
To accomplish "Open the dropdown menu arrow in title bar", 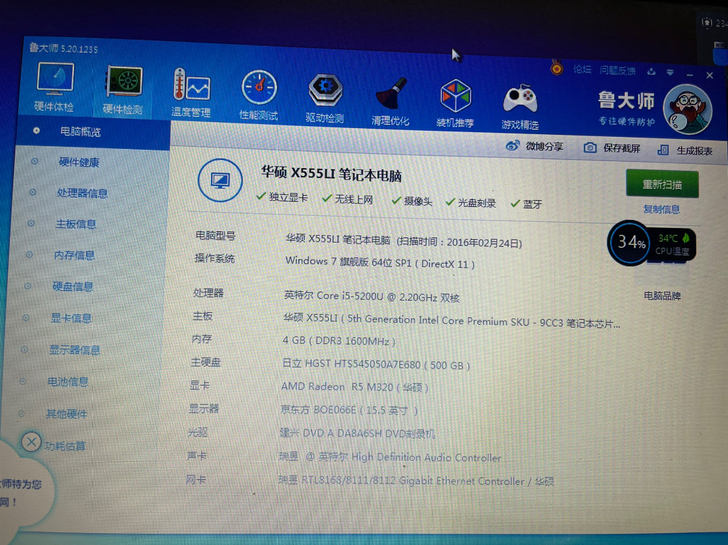I will click(670, 72).
